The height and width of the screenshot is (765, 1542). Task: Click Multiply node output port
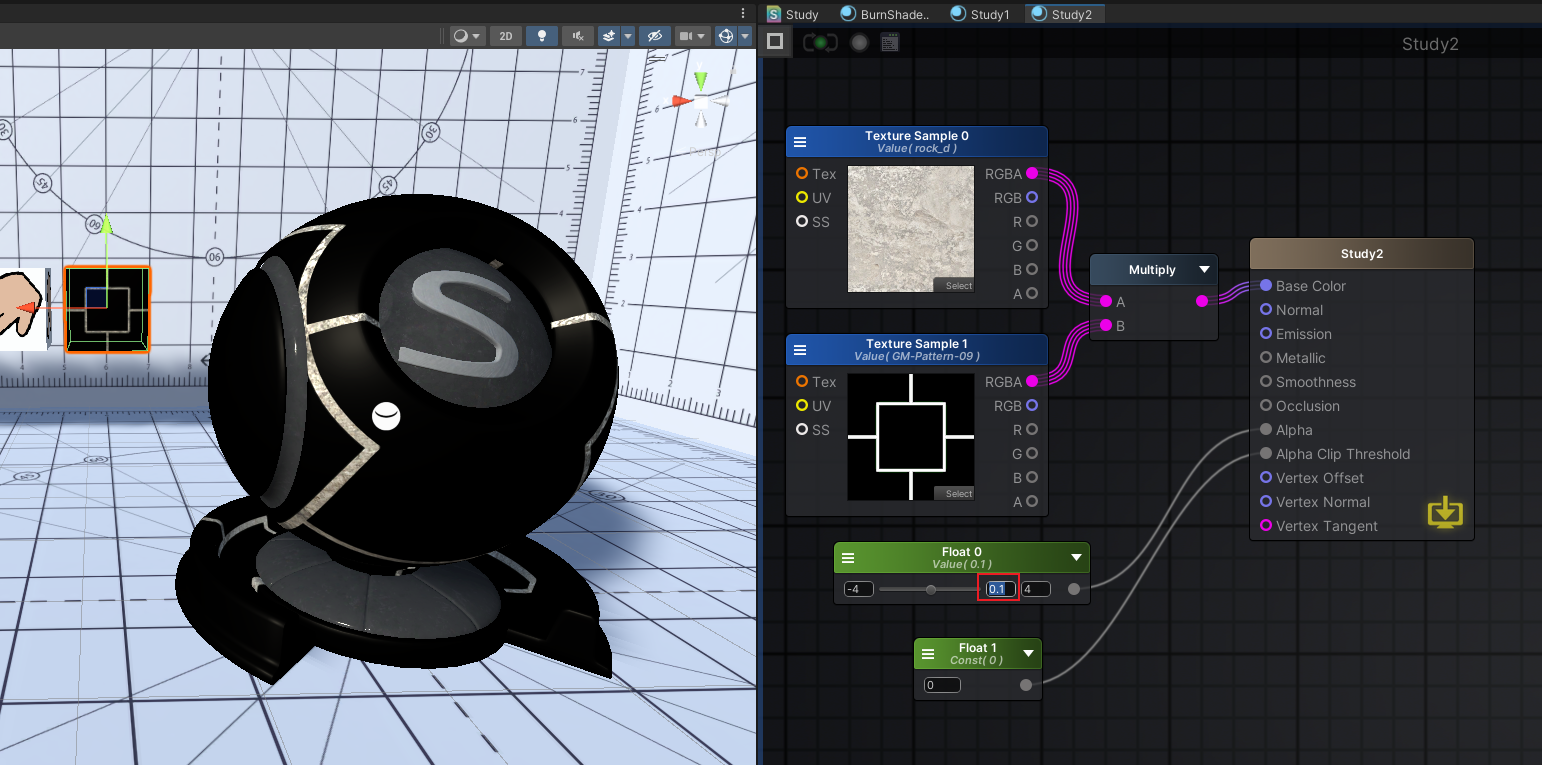[x=1202, y=302]
